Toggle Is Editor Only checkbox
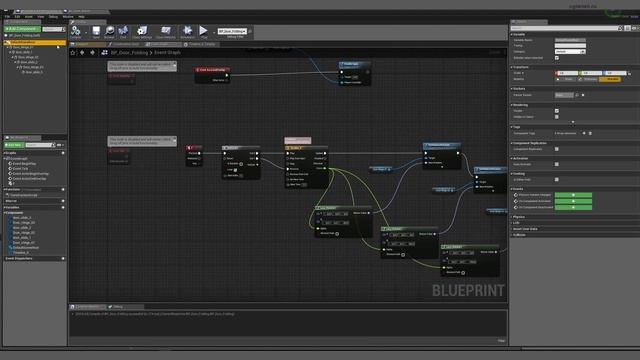 [x=557, y=179]
